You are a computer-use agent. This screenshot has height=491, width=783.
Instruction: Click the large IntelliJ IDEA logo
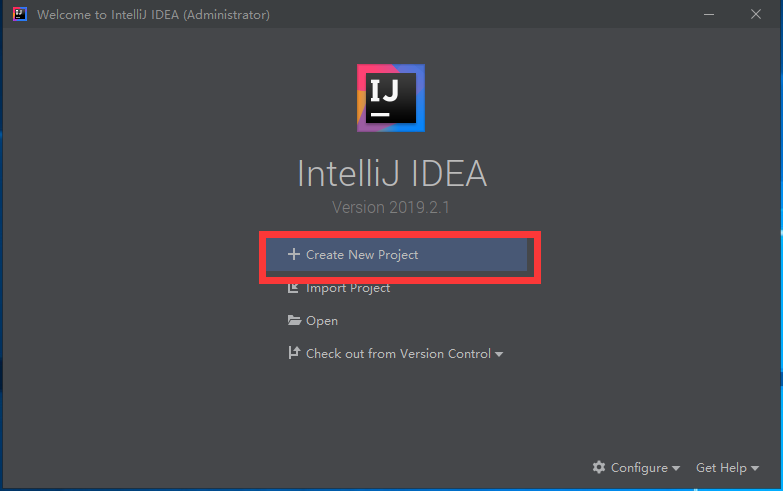pyautogui.click(x=391, y=98)
